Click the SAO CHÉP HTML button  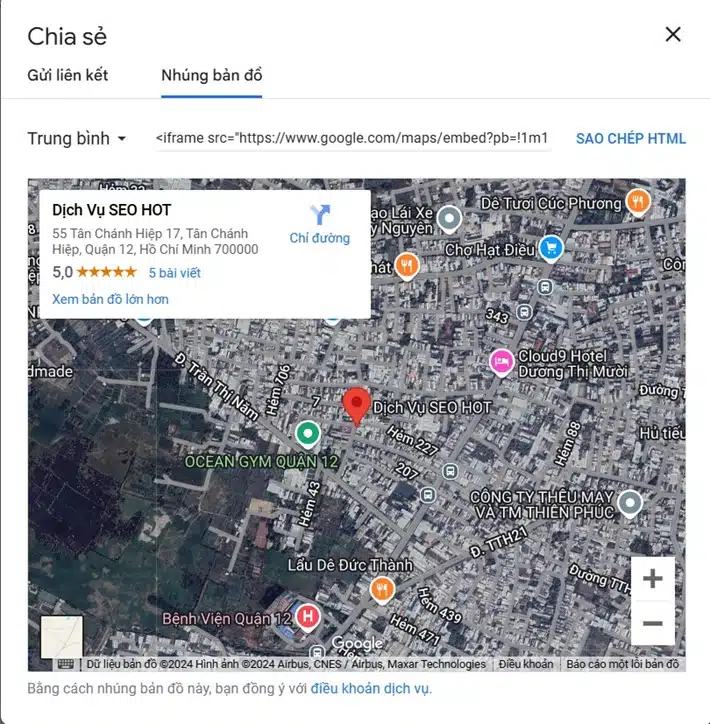coord(631,139)
